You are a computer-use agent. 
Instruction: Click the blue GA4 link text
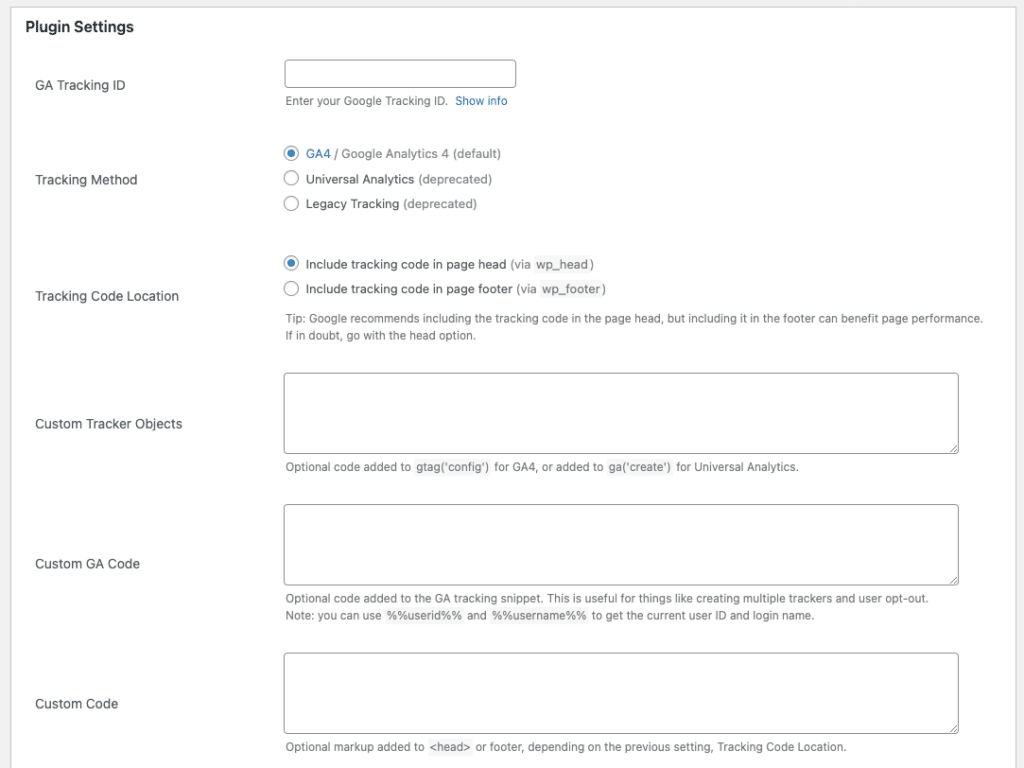318,154
